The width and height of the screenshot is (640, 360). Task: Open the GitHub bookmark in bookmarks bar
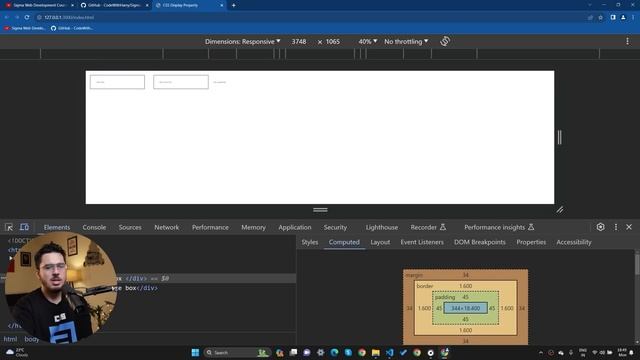coord(72,28)
